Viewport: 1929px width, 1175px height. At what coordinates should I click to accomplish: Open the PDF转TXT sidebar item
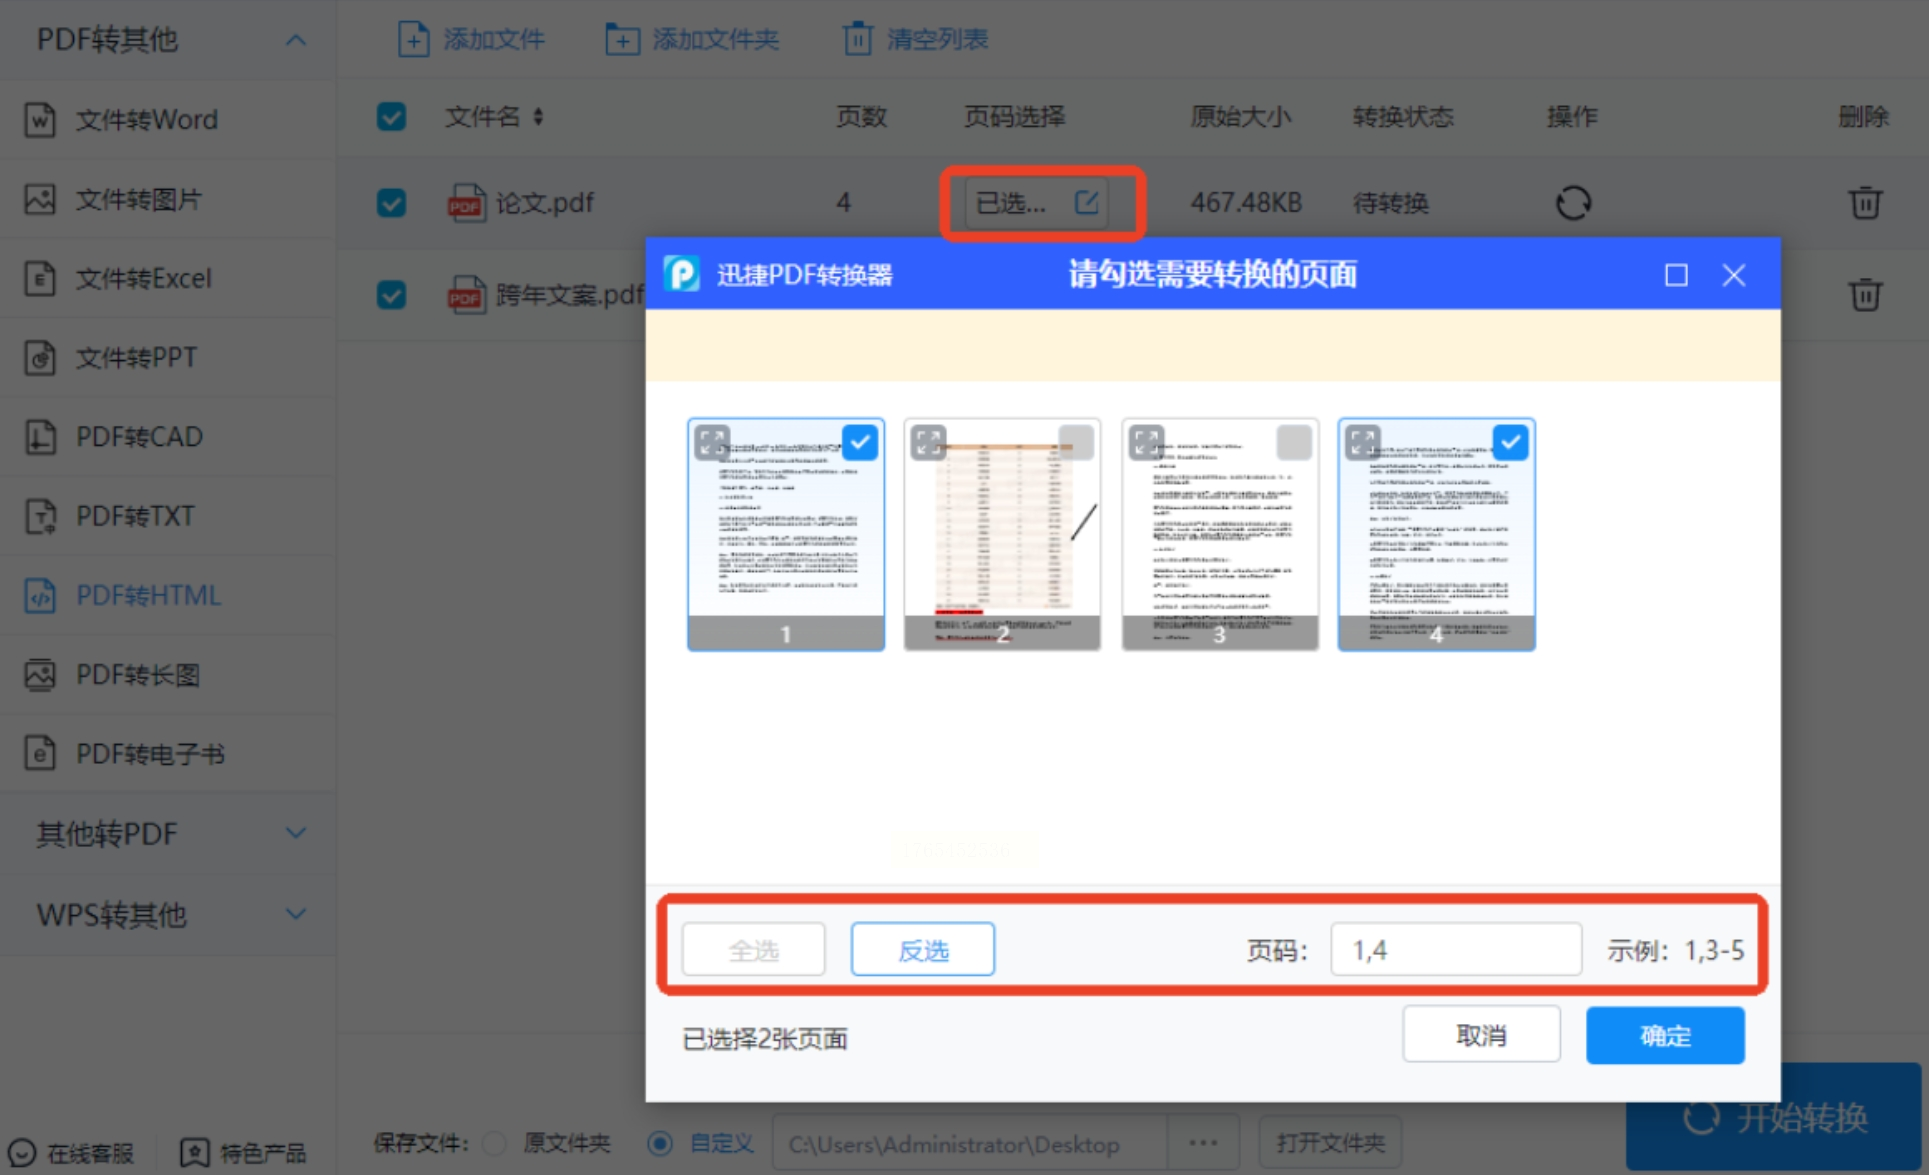coord(135,516)
